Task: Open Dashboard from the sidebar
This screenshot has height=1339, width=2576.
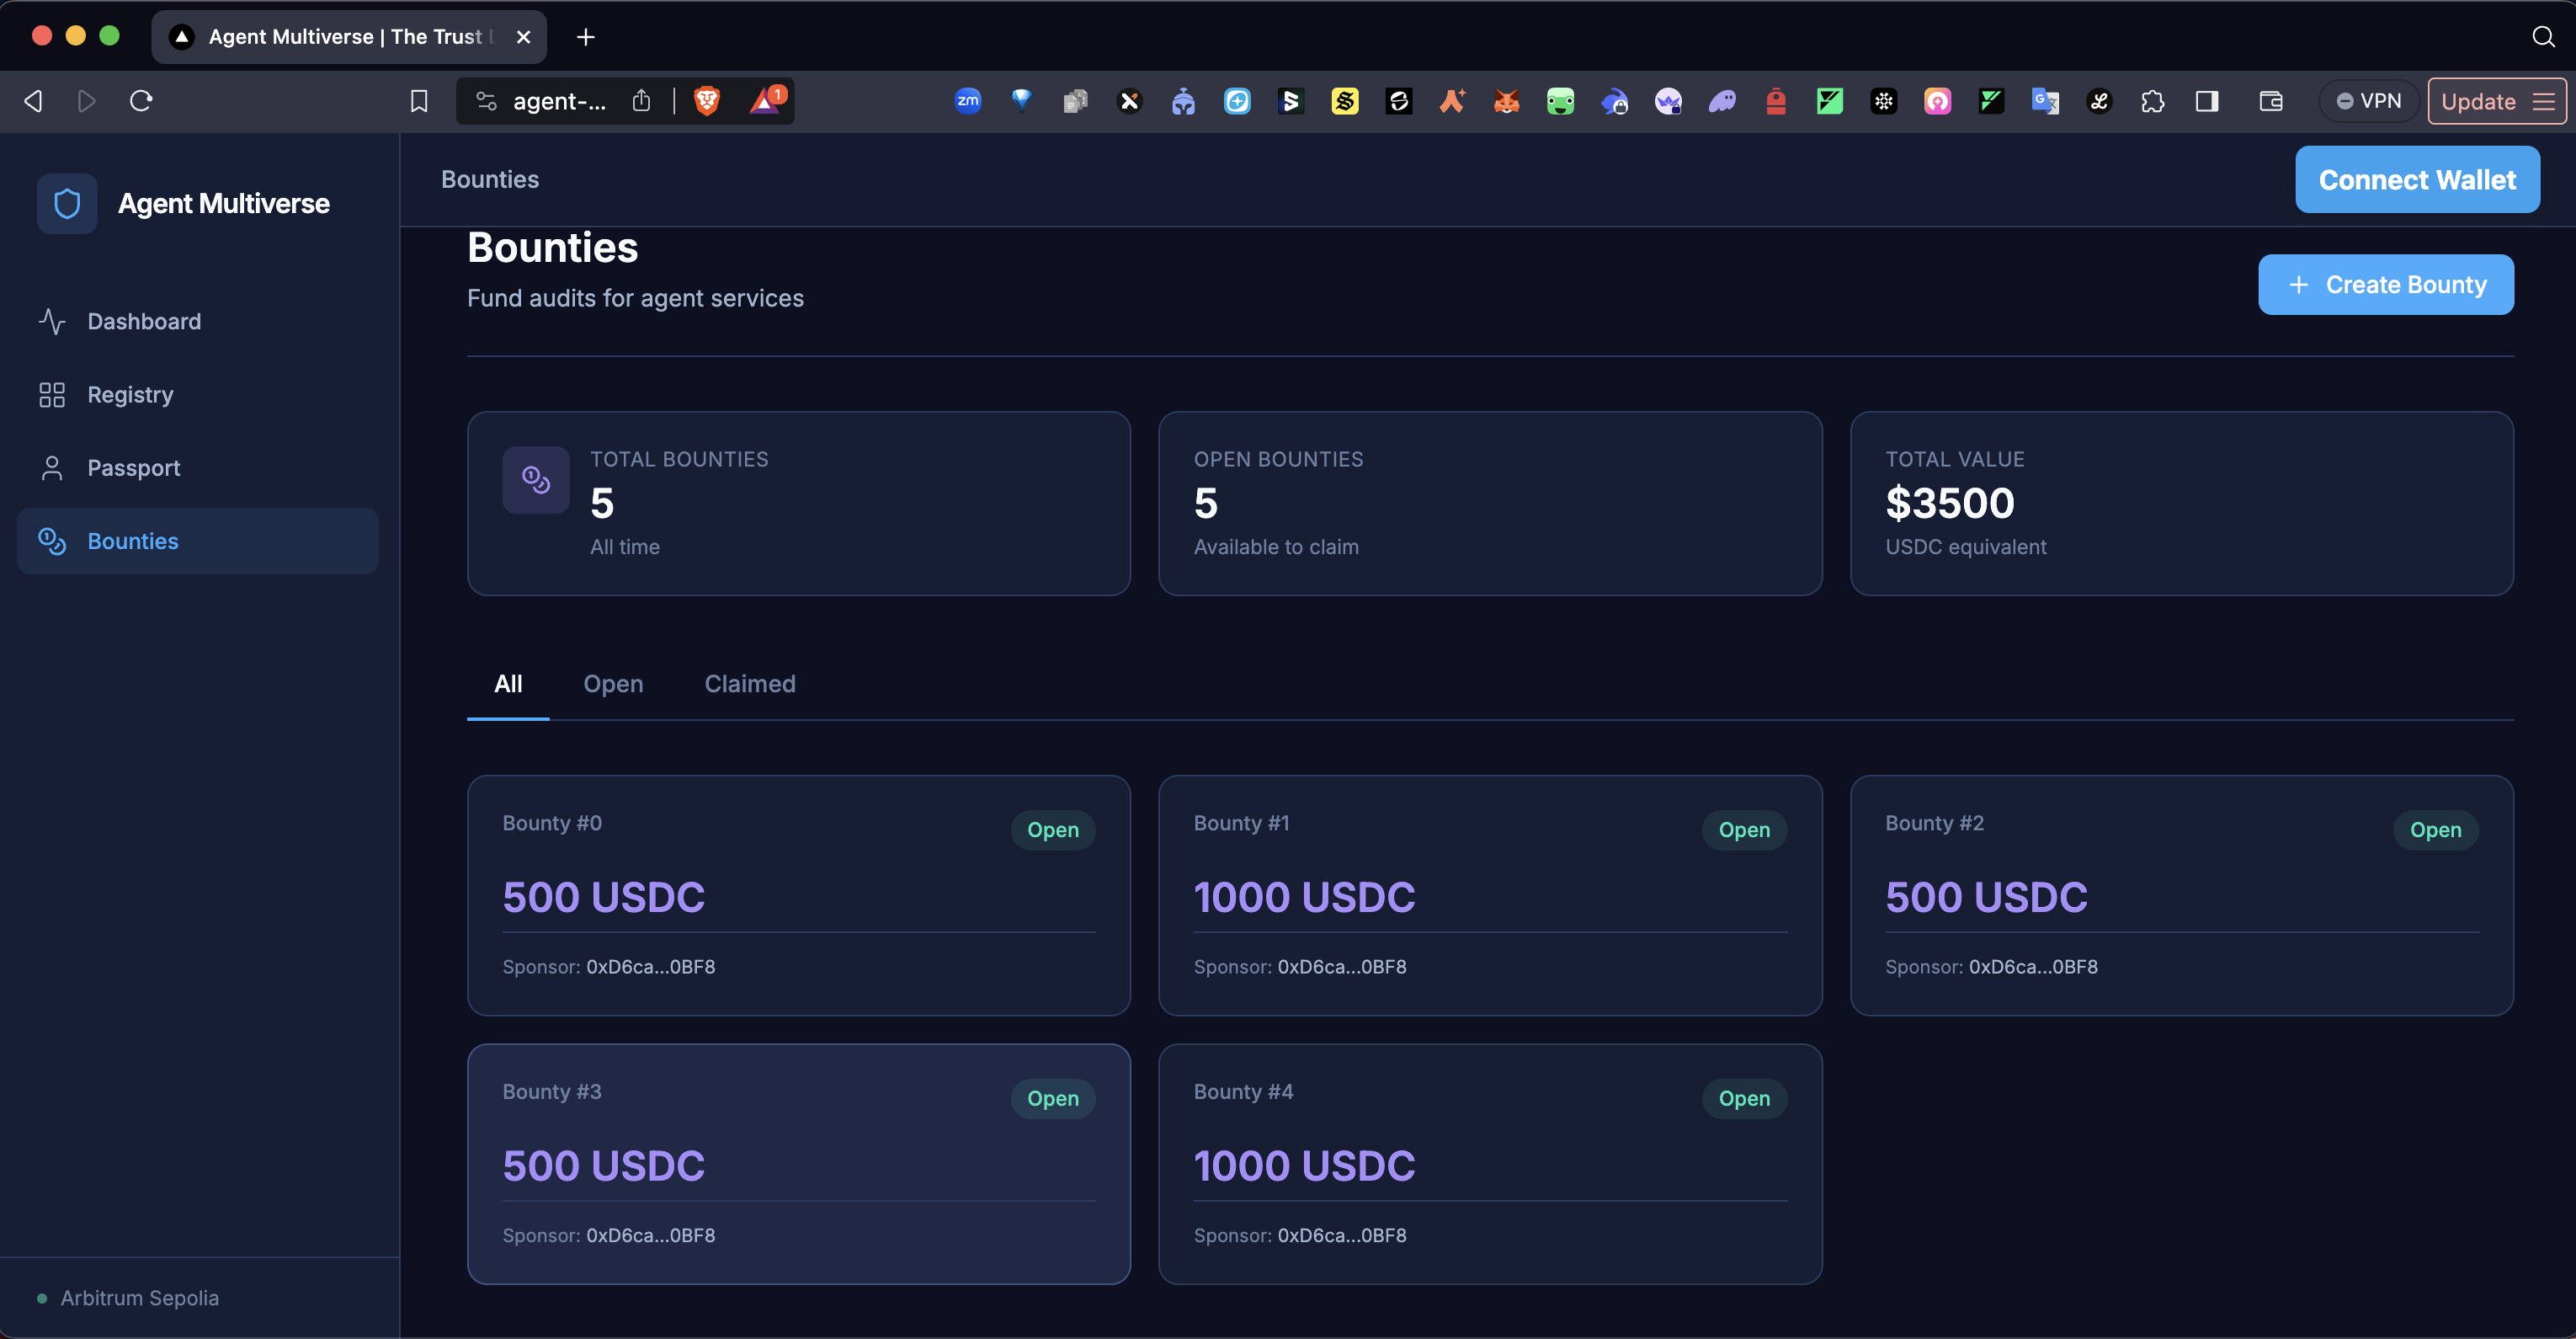Action: coord(143,321)
